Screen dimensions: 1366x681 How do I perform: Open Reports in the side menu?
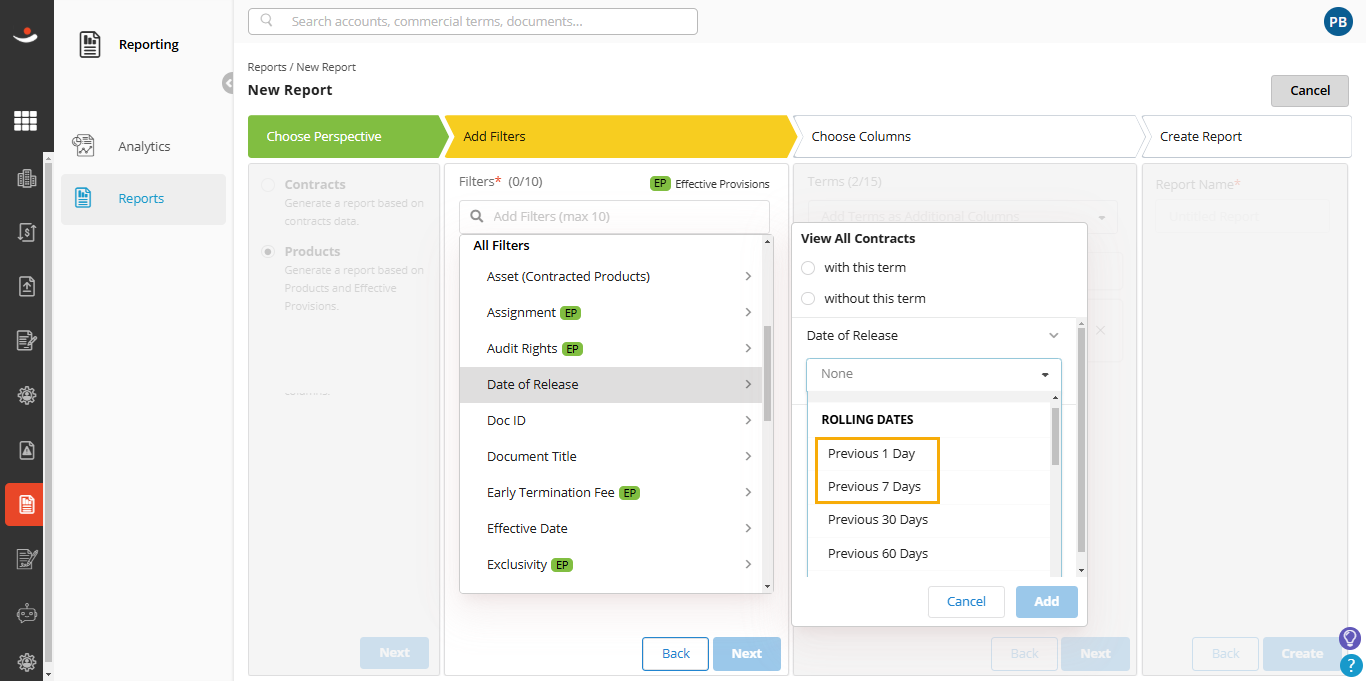pos(143,198)
